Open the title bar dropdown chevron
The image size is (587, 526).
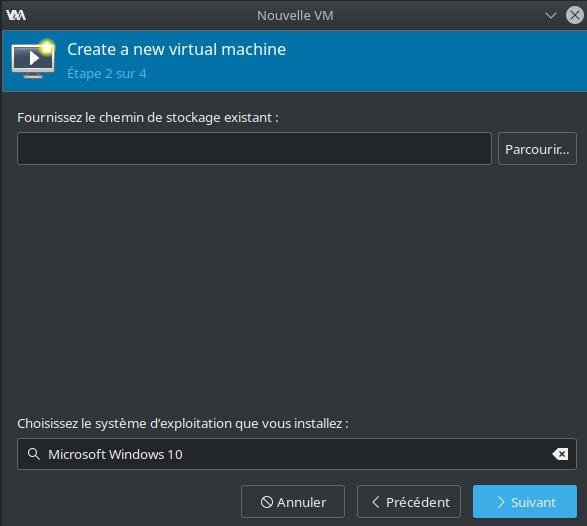click(x=551, y=15)
